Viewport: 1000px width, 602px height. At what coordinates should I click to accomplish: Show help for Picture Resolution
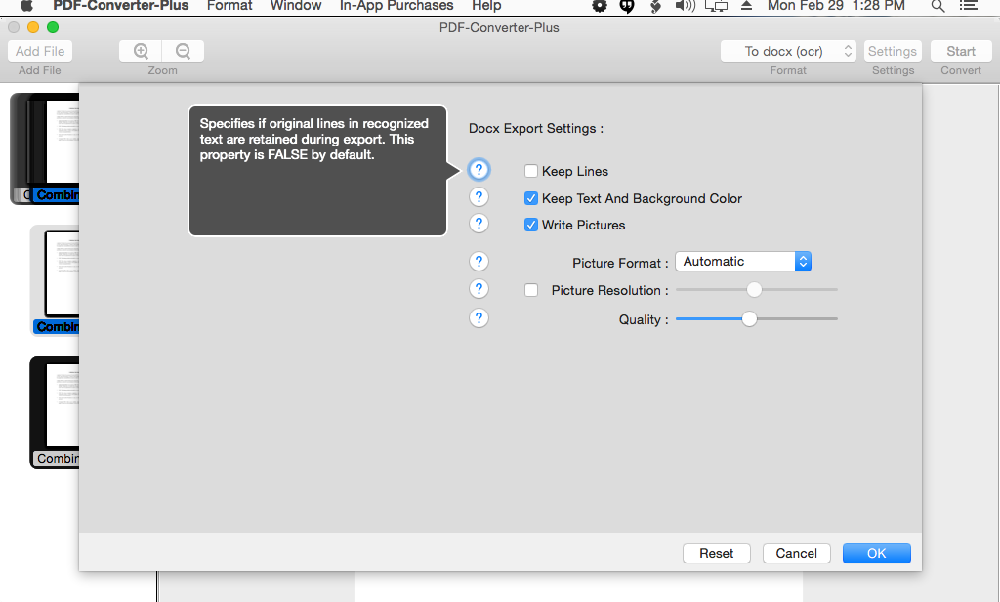pyautogui.click(x=479, y=289)
